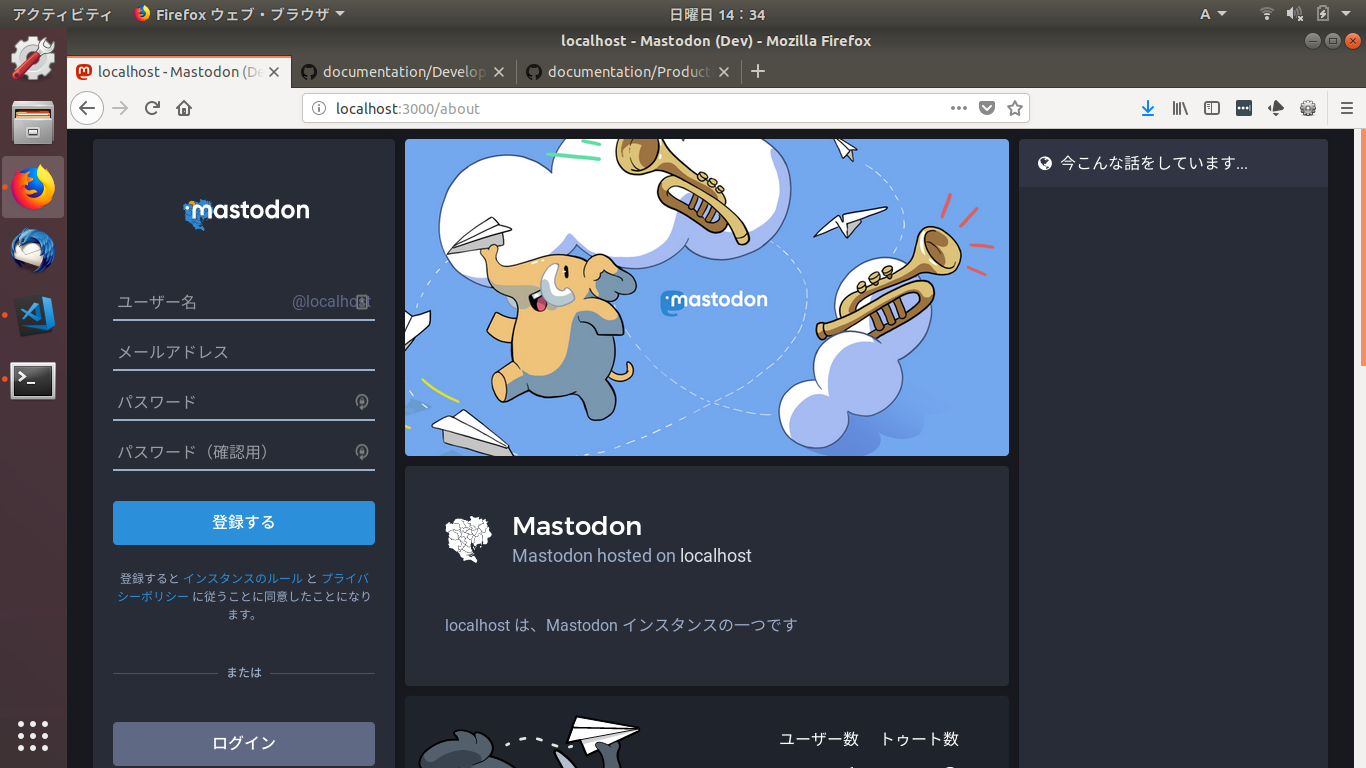
Task: Focus the メールアドレス input field
Action: [243, 352]
